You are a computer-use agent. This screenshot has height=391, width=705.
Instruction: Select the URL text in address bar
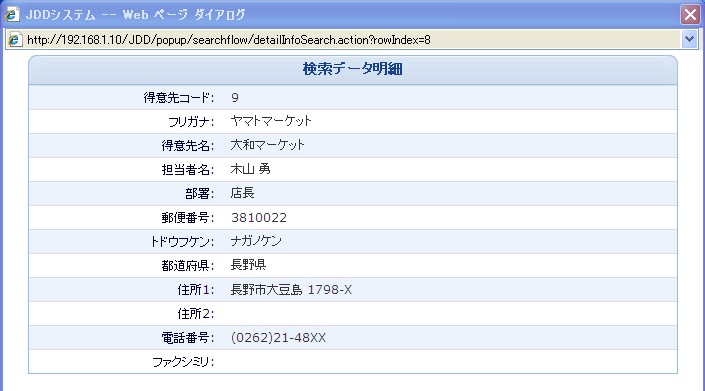pyautogui.click(x=228, y=40)
